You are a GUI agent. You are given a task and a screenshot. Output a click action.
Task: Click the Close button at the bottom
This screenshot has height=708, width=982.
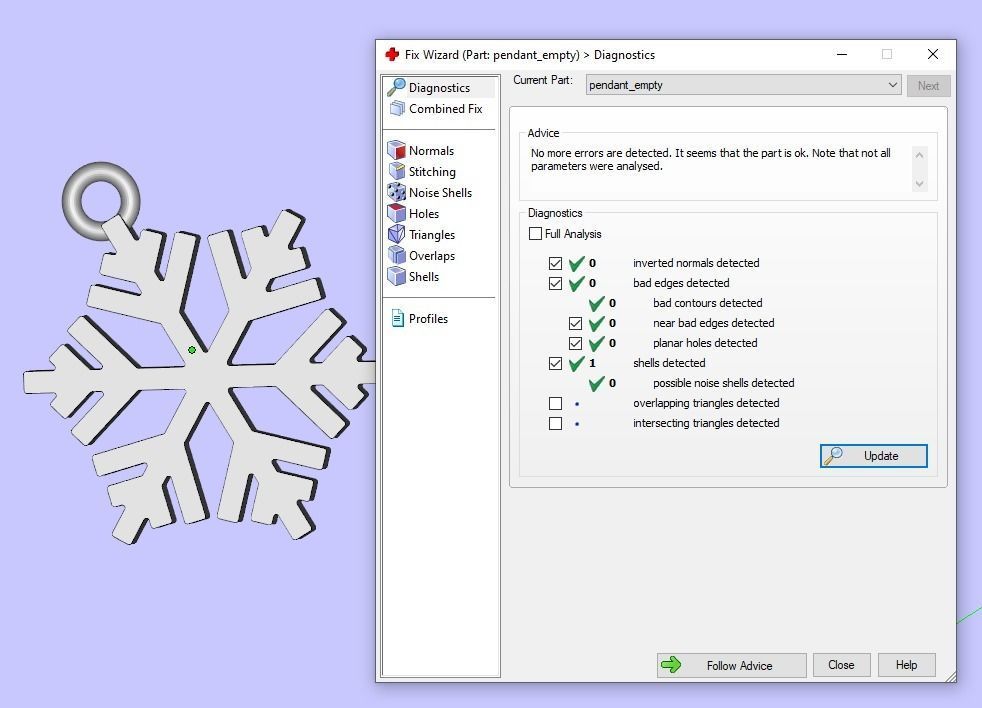pos(841,665)
